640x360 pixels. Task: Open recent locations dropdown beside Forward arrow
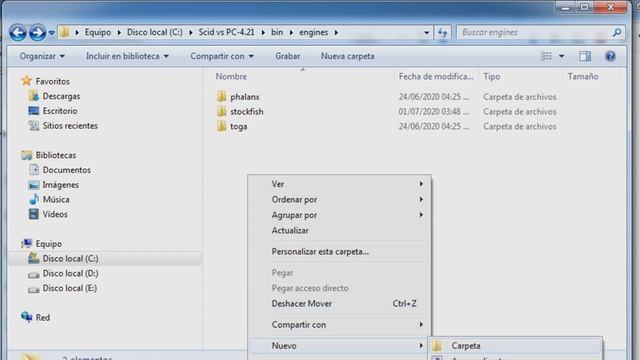click(x=51, y=33)
